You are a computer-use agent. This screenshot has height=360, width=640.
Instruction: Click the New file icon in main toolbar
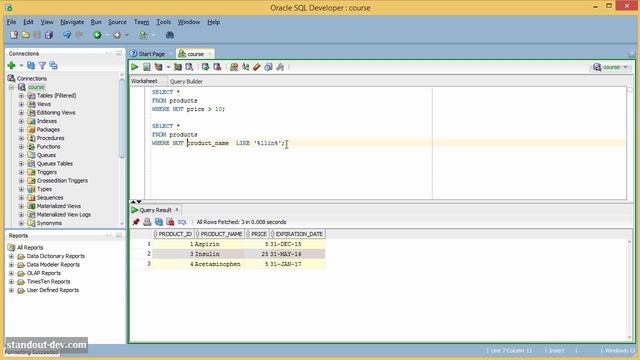(x=14, y=35)
